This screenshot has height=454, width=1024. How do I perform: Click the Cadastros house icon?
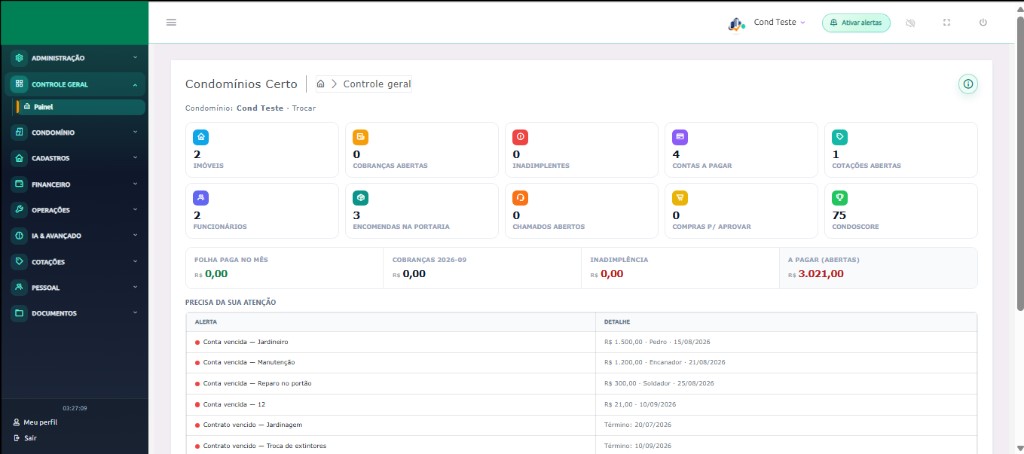click(x=19, y=158)
